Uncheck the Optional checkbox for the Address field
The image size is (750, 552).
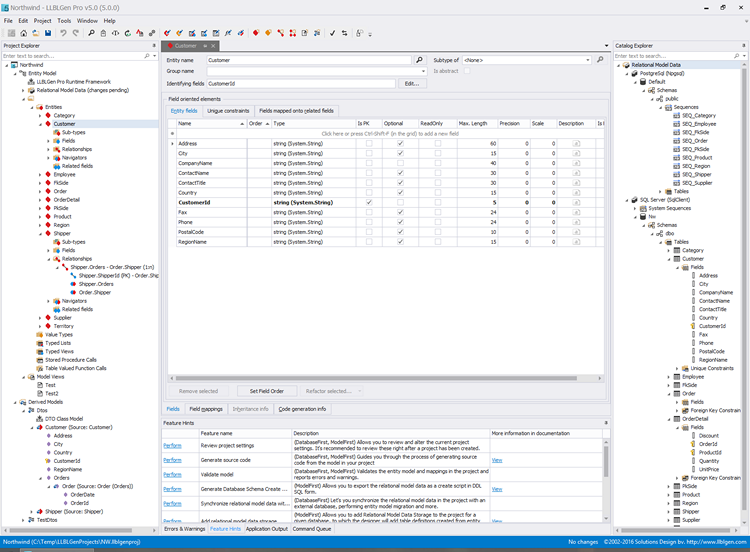(x=401, y=144)
